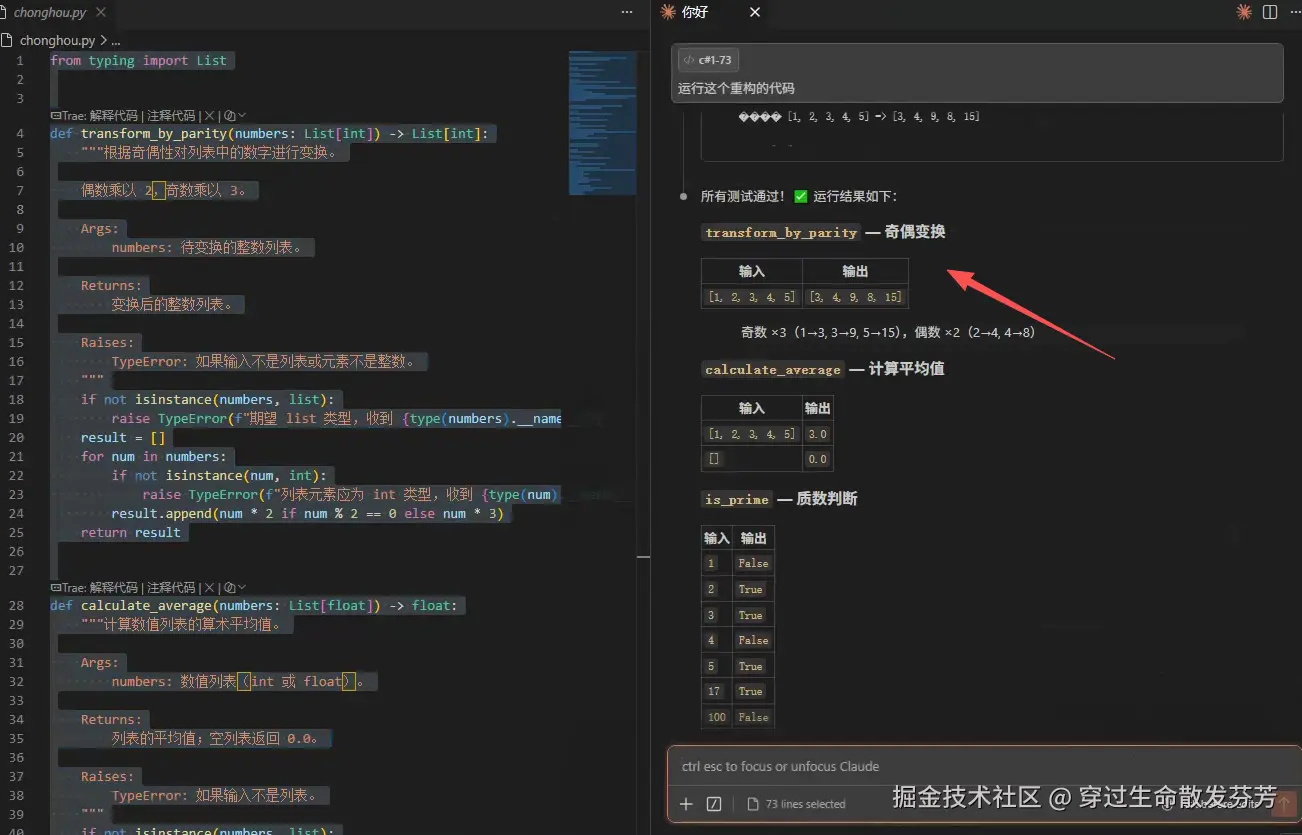Dismiss Trae code lens above transform_by_parity with X
This screenshot has height=835, width=1302.
point(211,115)
